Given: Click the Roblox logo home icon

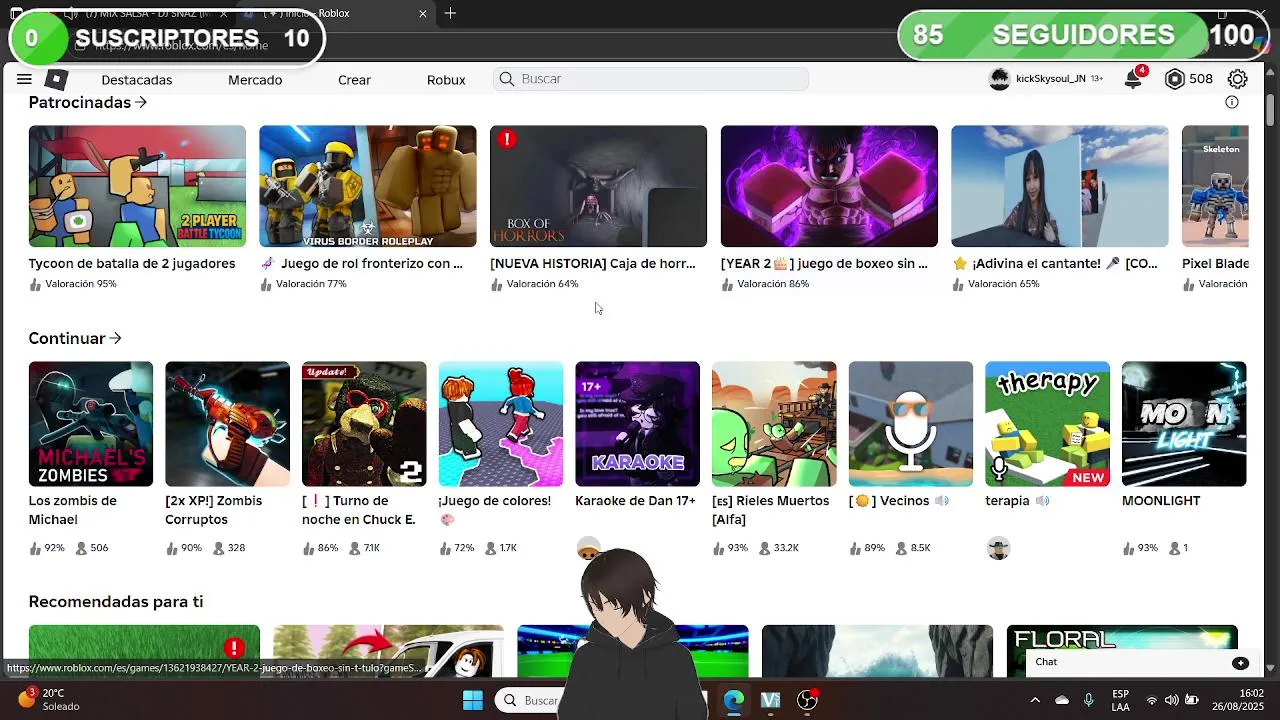Looking at the screenshot, I should pos(57,79).
